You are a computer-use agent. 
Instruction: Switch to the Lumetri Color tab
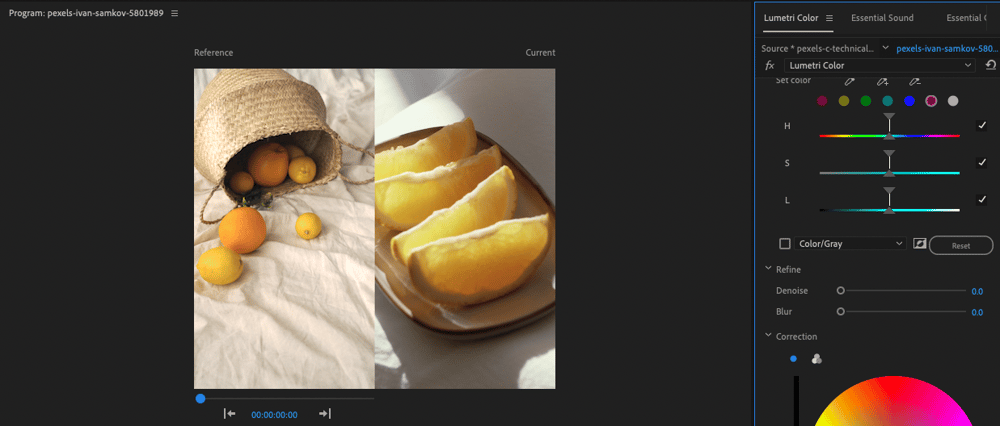[x=791, y=18]
